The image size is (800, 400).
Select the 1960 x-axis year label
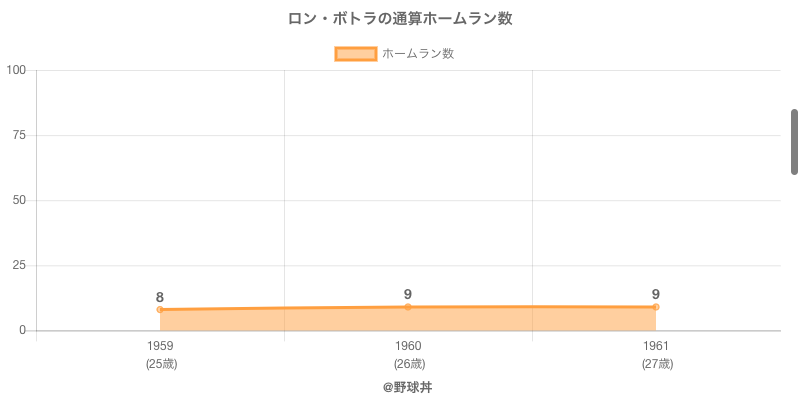pos(408,346)
